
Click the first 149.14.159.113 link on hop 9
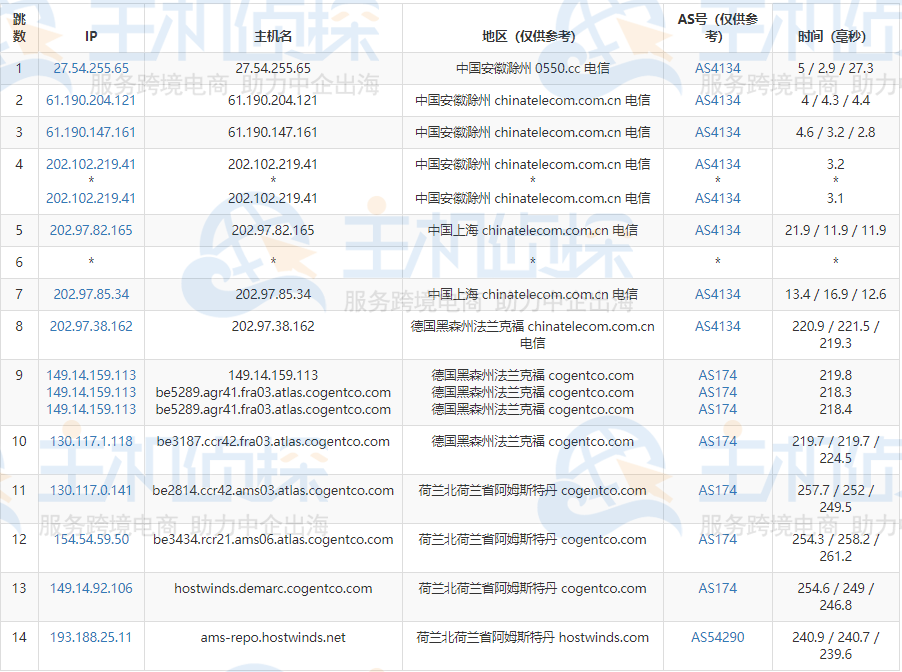[91, 374]
